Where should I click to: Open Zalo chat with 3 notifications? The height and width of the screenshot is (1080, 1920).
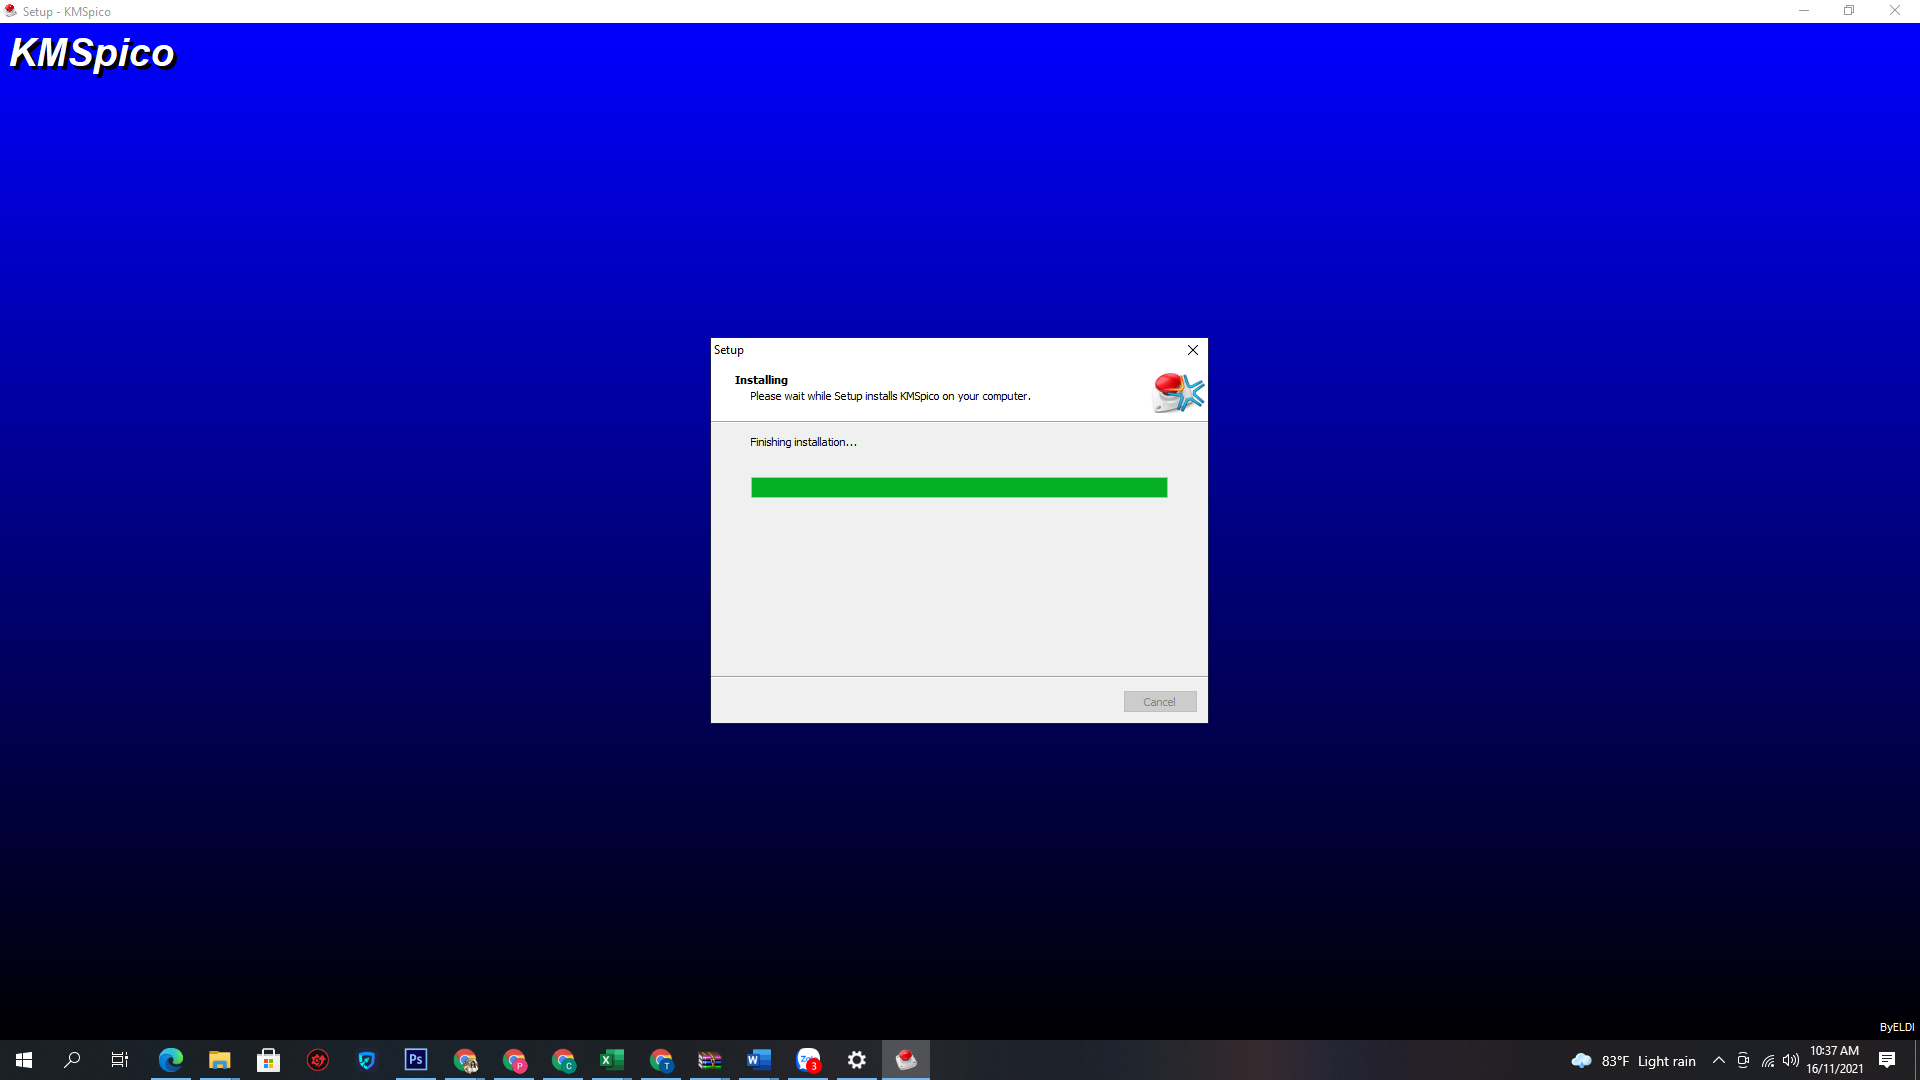808,1060
